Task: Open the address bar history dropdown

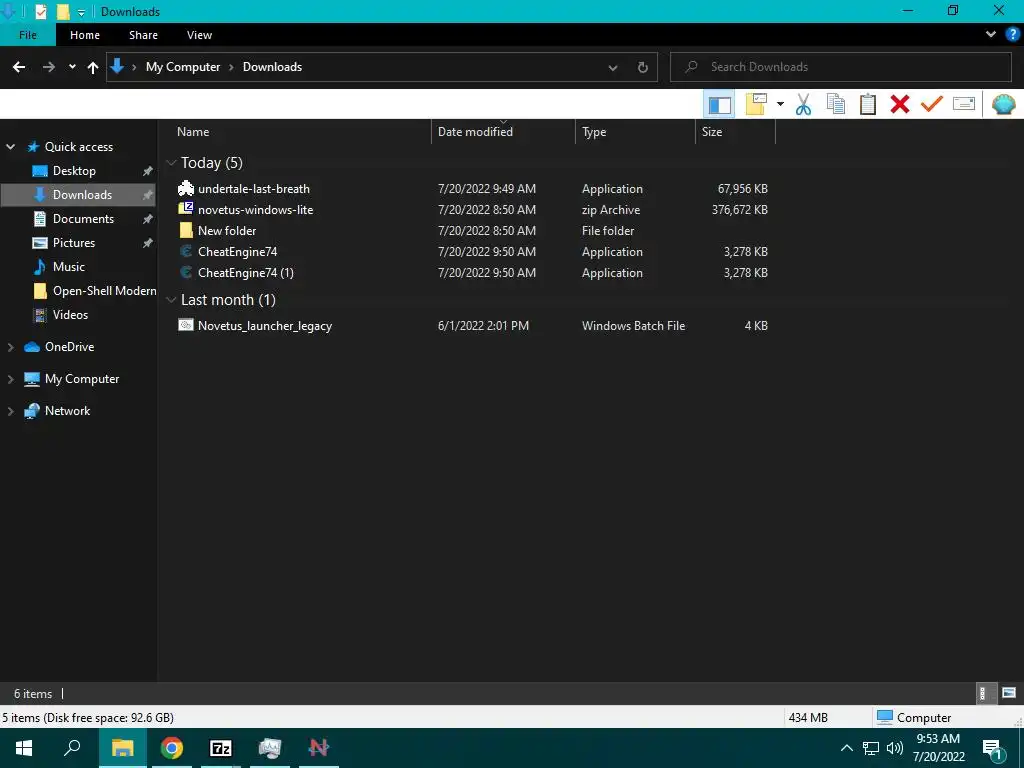Action: point(613,67)
